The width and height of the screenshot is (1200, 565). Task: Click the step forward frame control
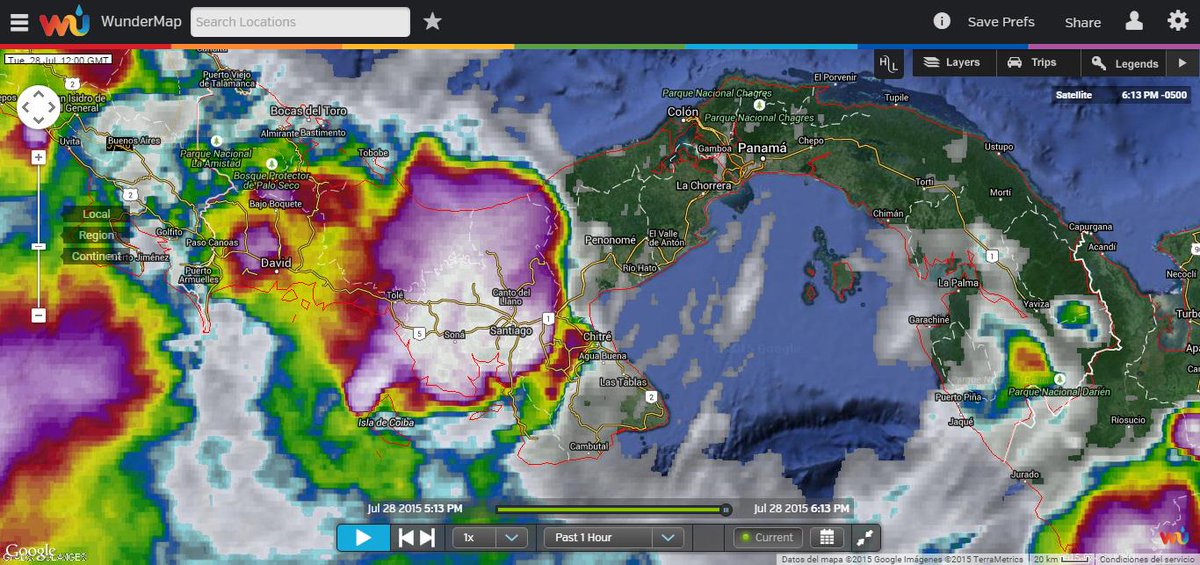[427, 537]
